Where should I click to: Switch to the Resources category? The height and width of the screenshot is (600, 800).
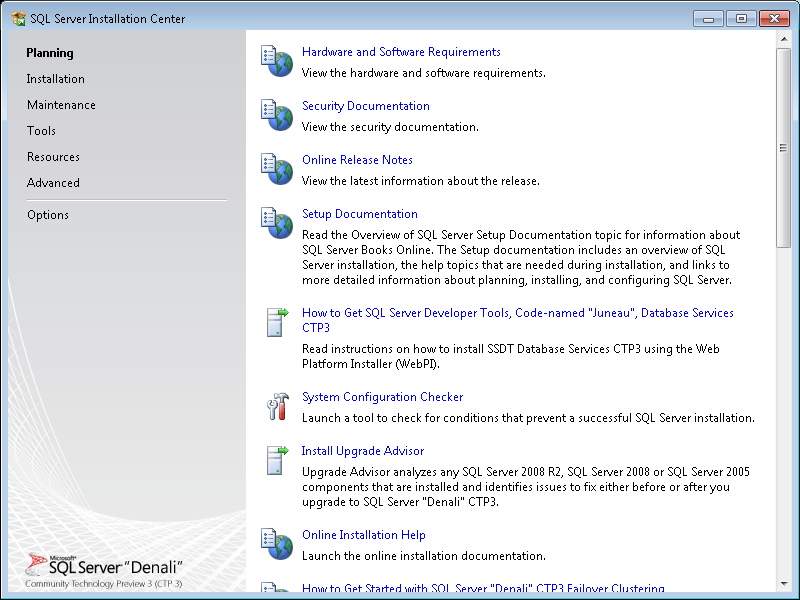(x=54, y=157)
